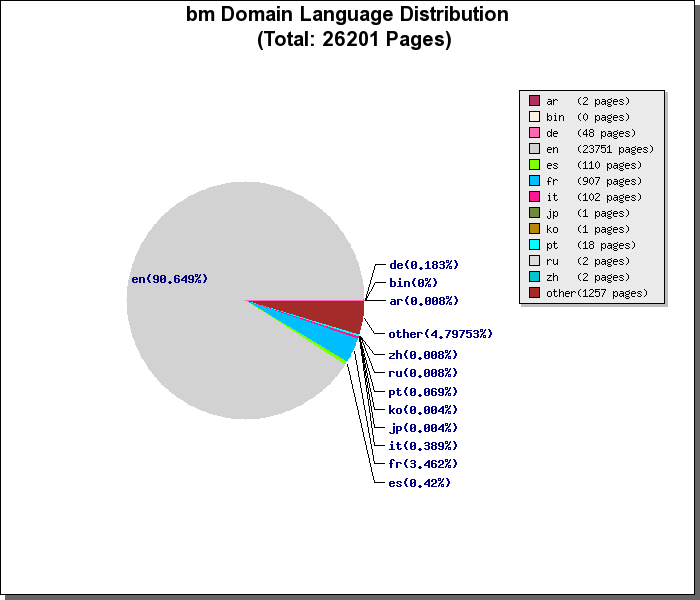Click the fr legend blue swatch
700x600 pixels.
point(534,181)
